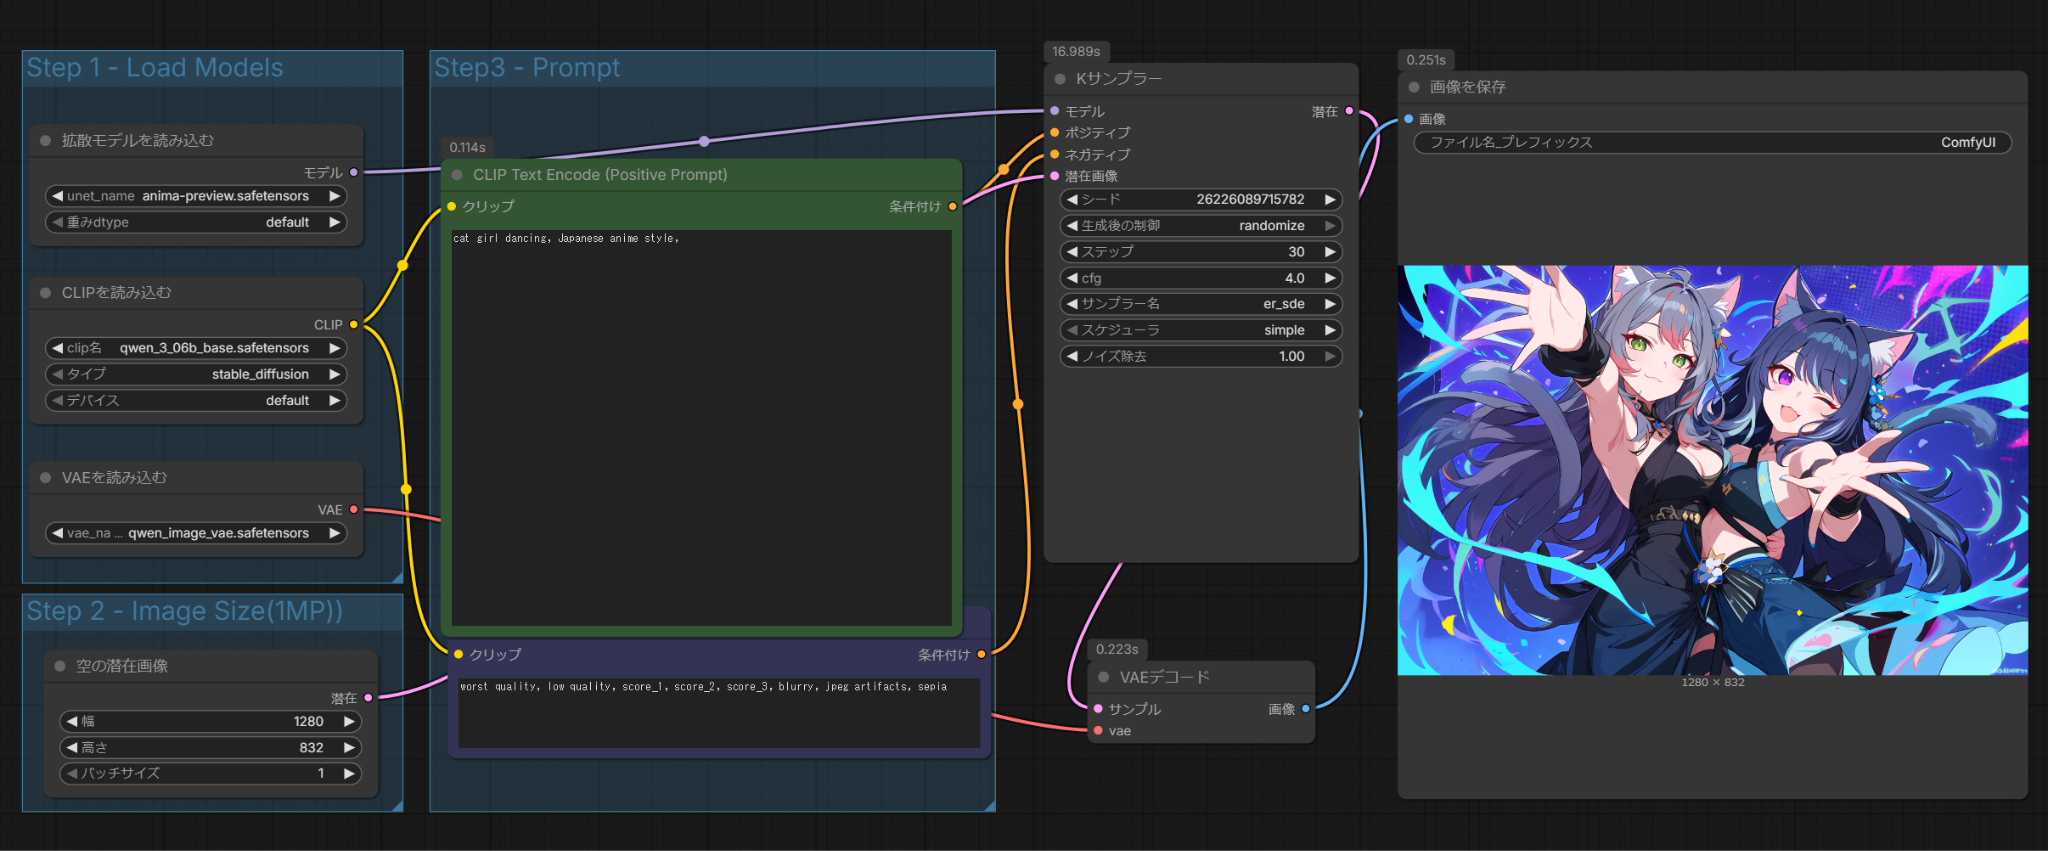Collapse the VAEデコード node via its dot

pos(1104,677)
